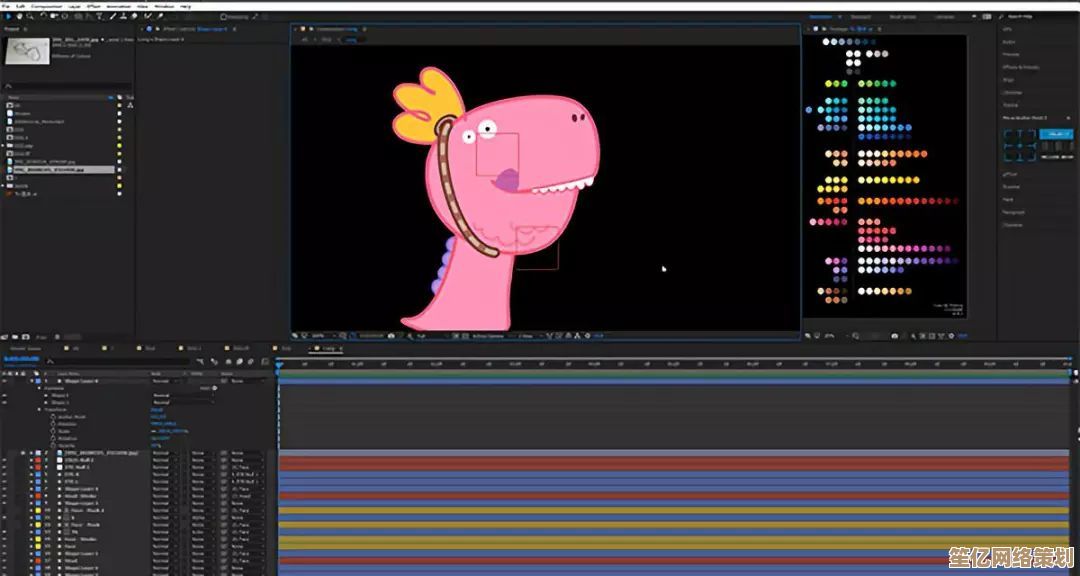Click Scale stopwatch icon

pyautogui.click(x=54, y=431)
